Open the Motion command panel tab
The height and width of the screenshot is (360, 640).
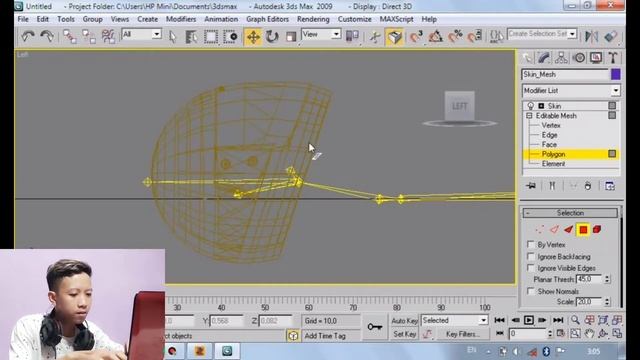(x=579, y=58)
